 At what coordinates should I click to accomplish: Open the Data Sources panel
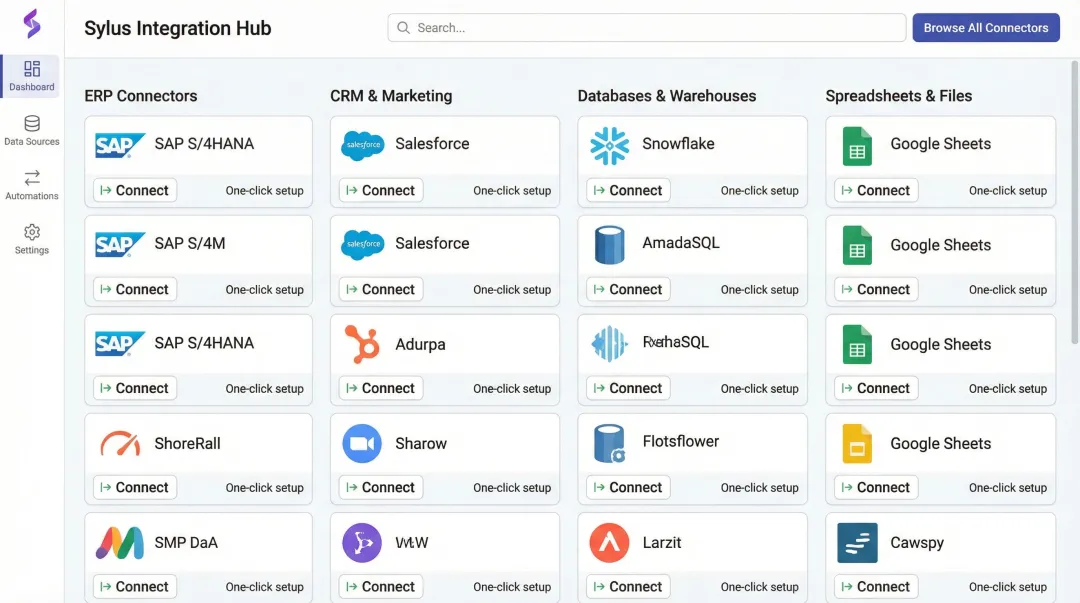31,131
